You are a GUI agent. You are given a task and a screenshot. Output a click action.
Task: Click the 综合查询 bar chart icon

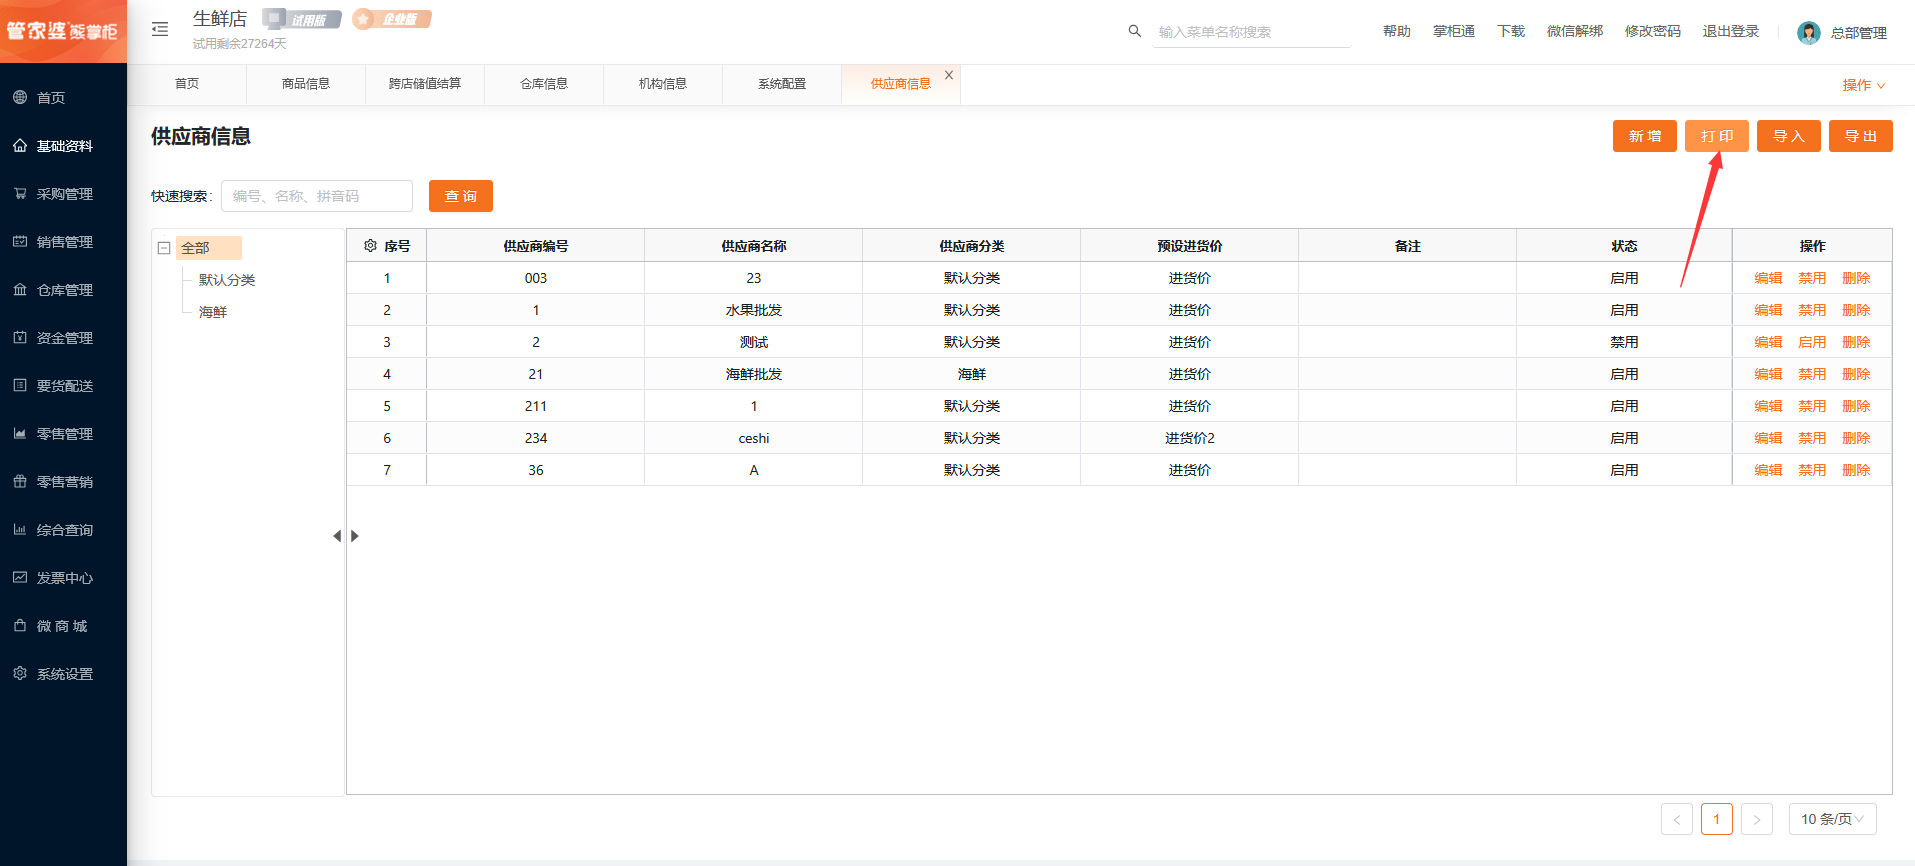(20, 529)
